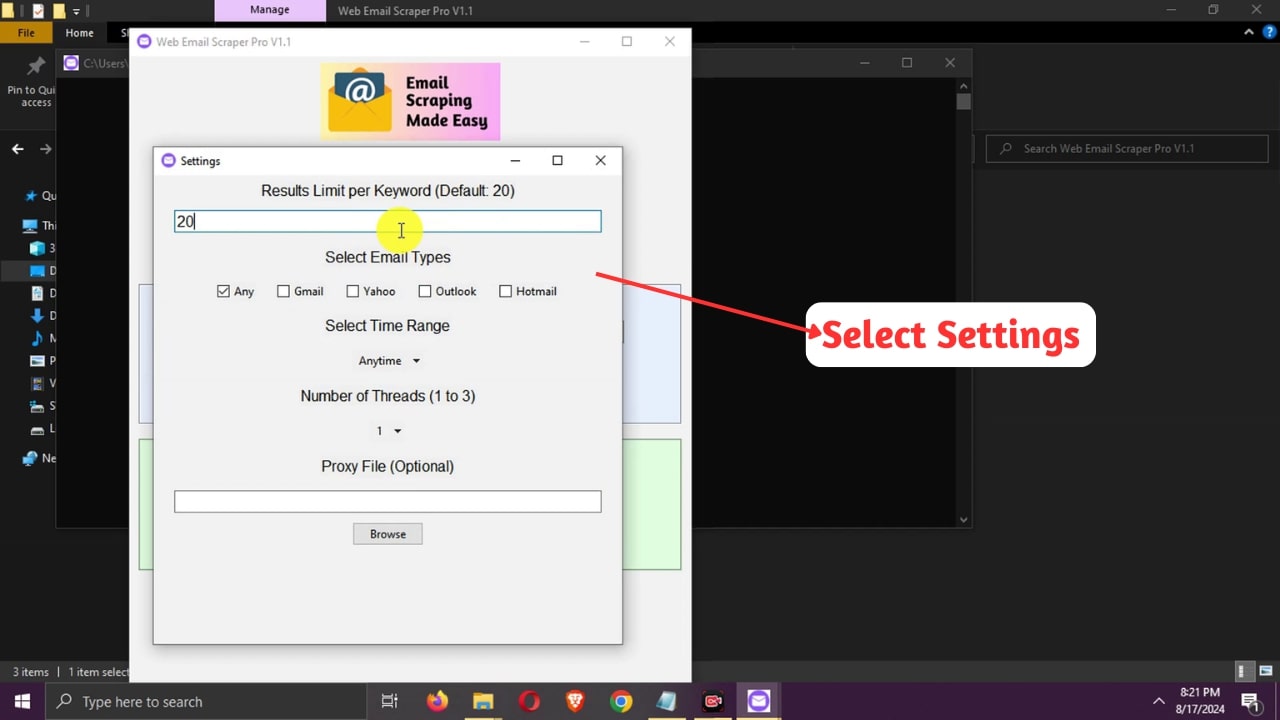Viewport: 1280px width, 720px height.
Task: Launch Google Chrome from the taskbar
Action: (x=621, y=701)
